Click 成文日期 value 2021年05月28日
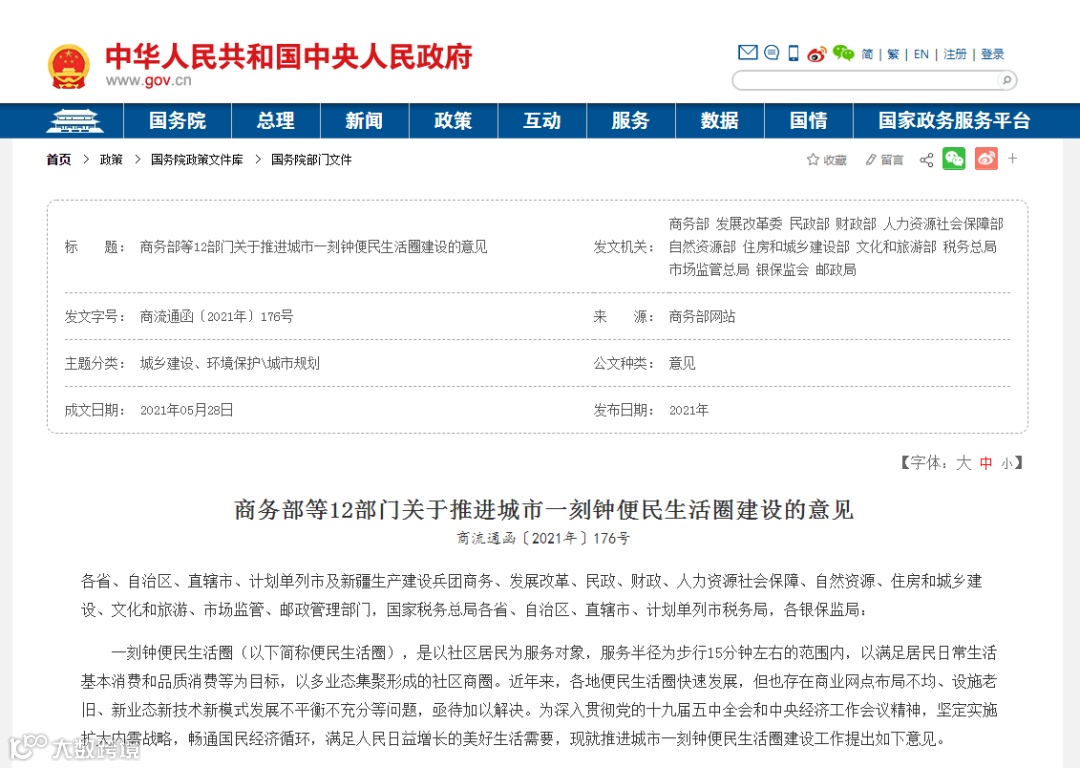The height and width of the screenshot is (768, 1080). pos(187,411)
